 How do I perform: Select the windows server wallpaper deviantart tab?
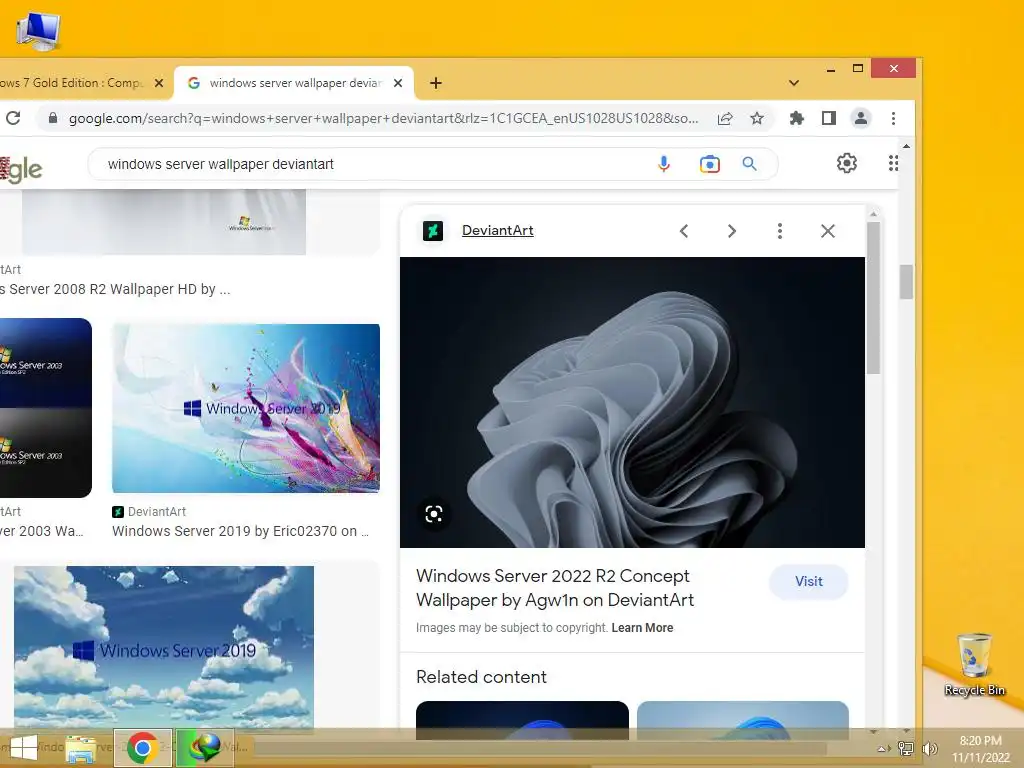(294, 83)
